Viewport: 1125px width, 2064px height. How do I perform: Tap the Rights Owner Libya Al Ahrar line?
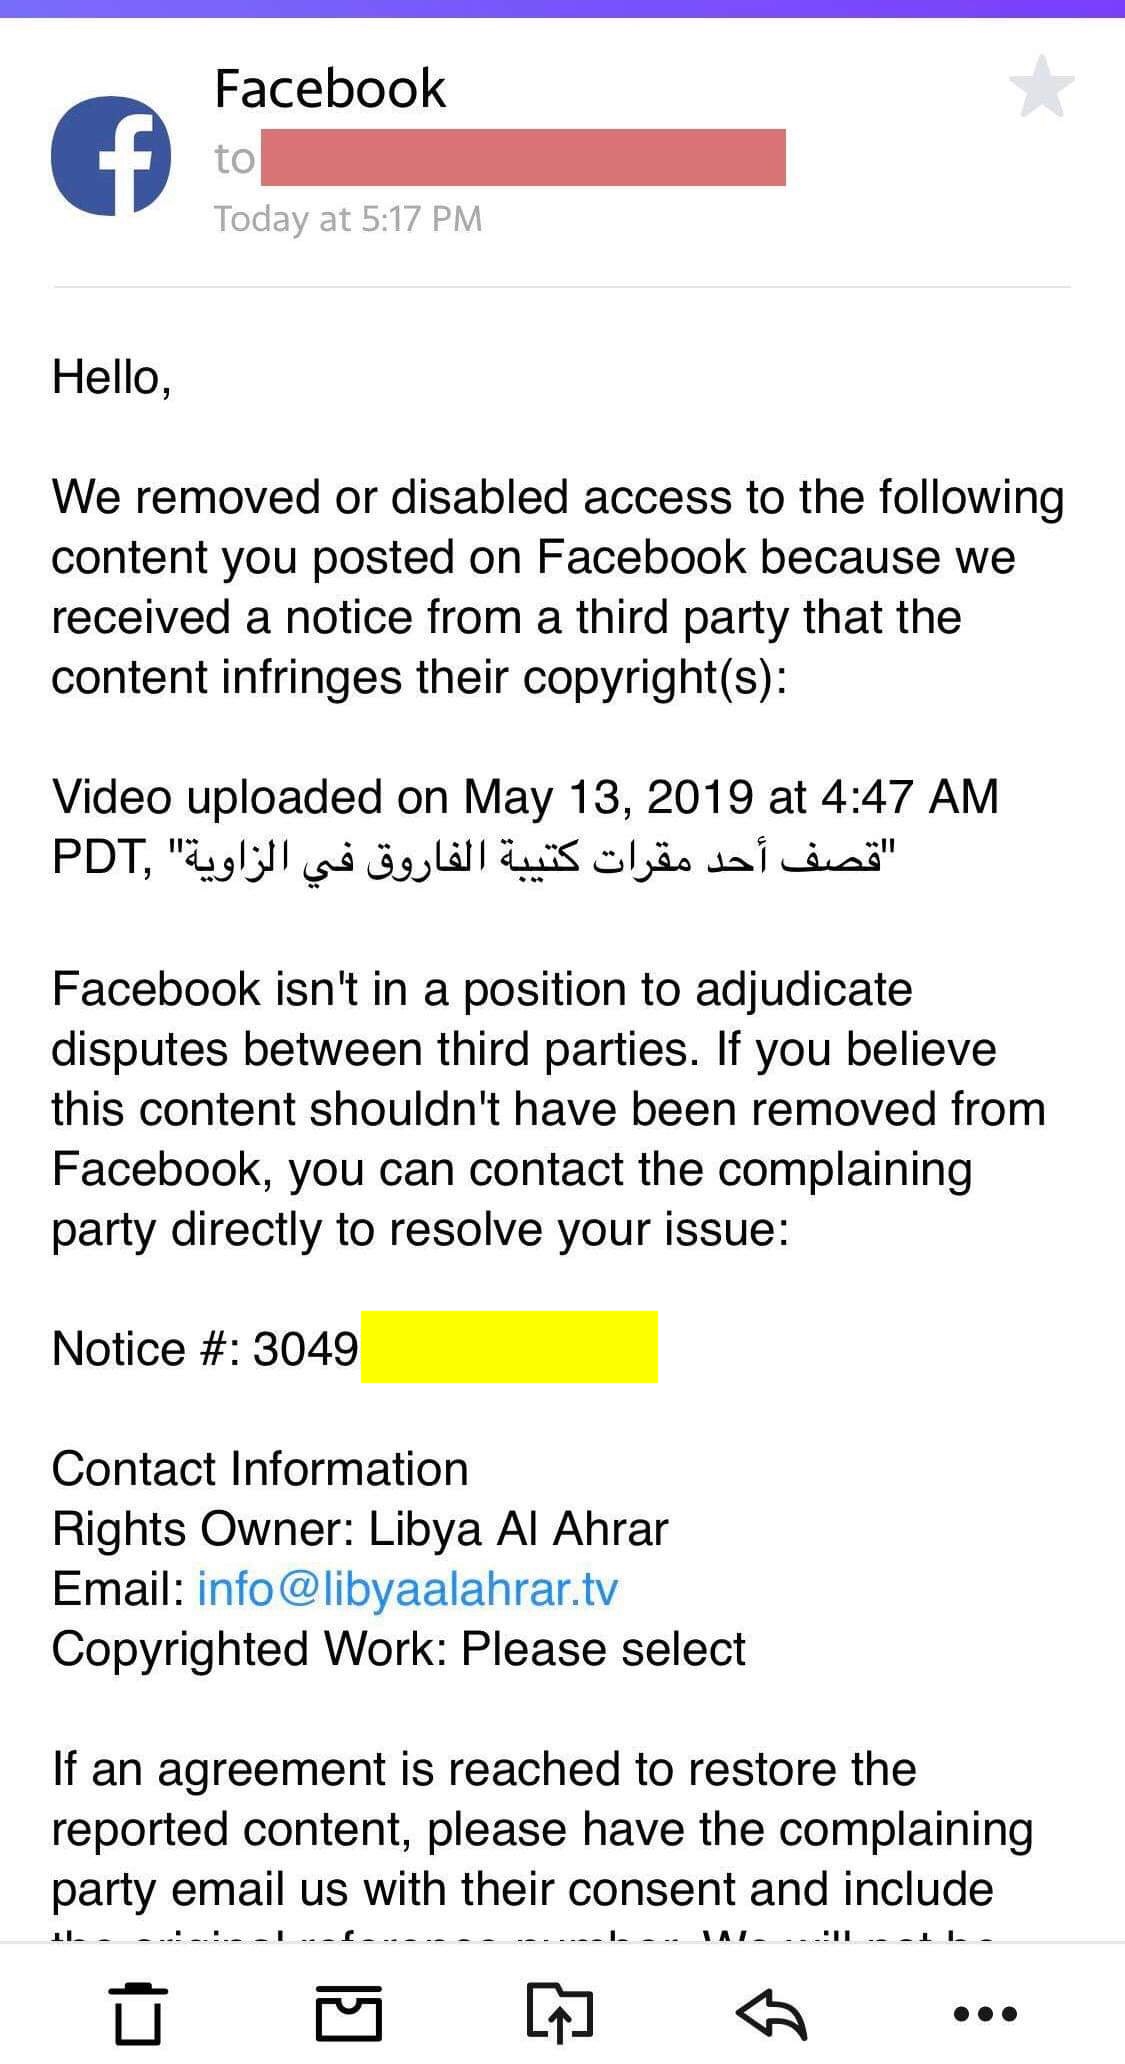tap(360, 1528)
